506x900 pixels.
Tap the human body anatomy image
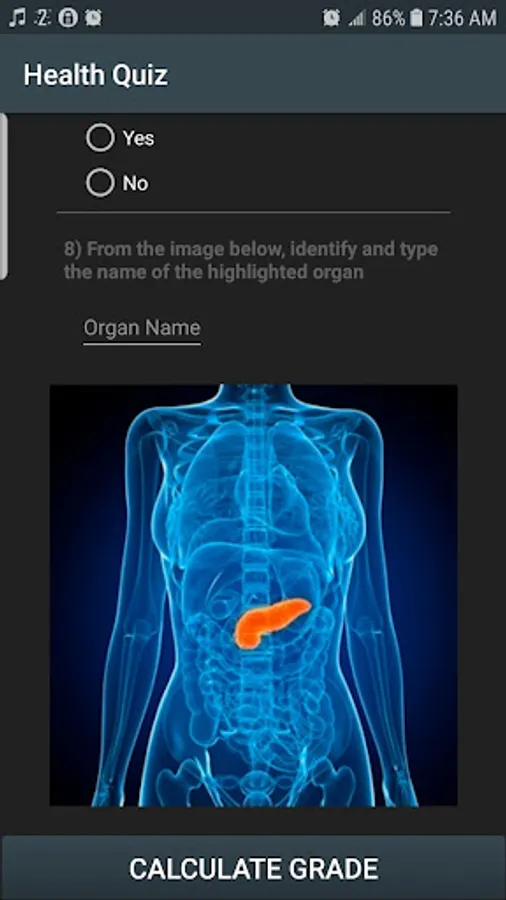click(254, 595)
